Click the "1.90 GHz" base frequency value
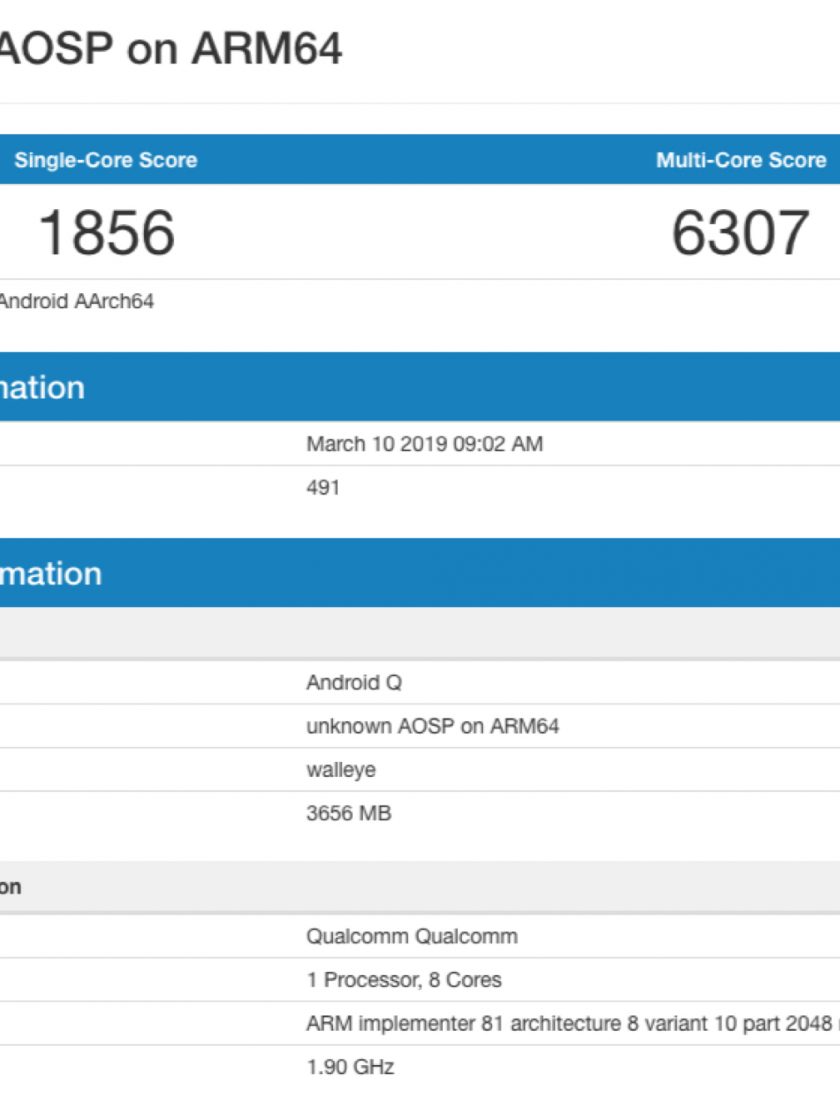840x1120 pixels. coord(350,1067)
